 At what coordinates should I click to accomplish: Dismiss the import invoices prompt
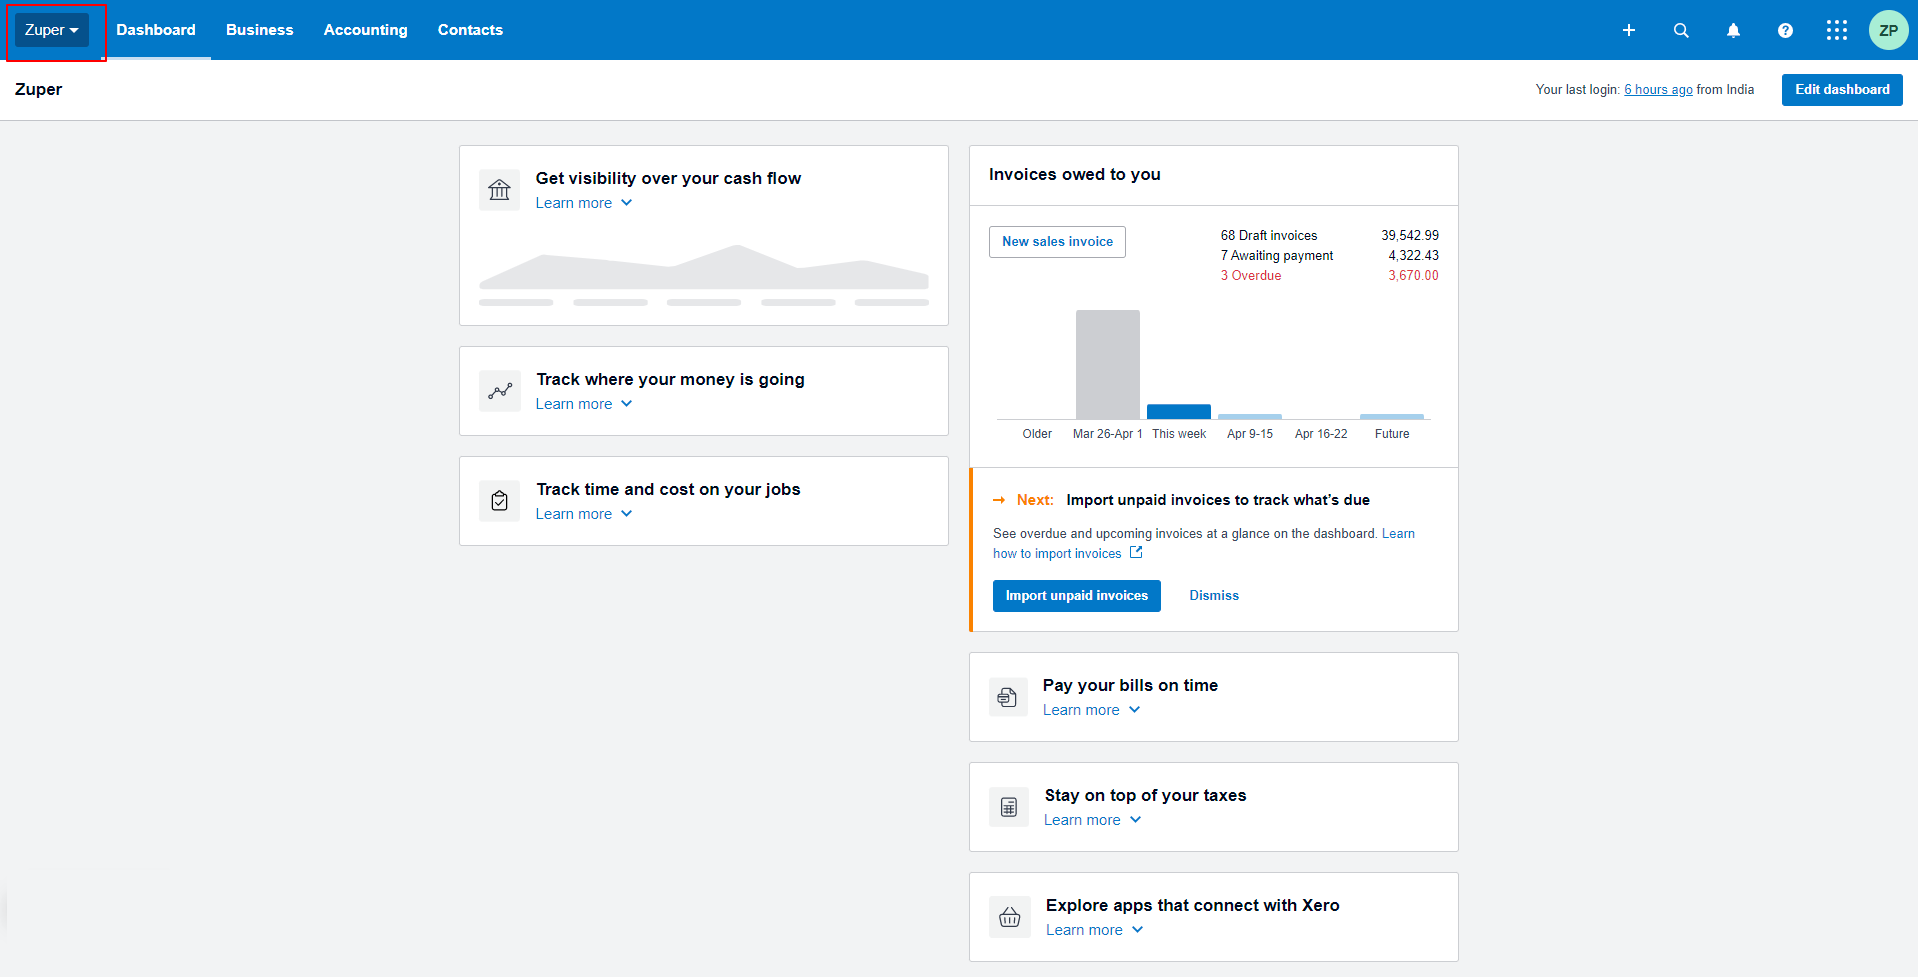tap(1213, 596)
